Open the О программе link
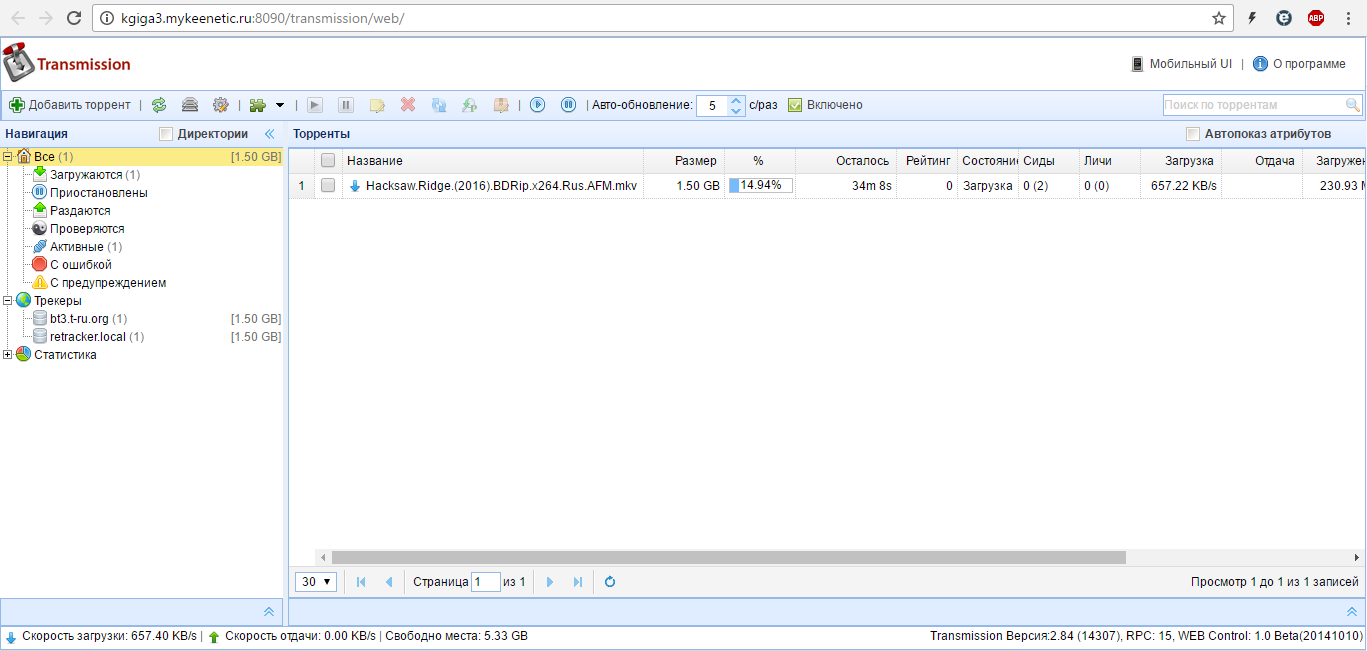Viewport: 1367px width, 651px height. [1308, 64]
